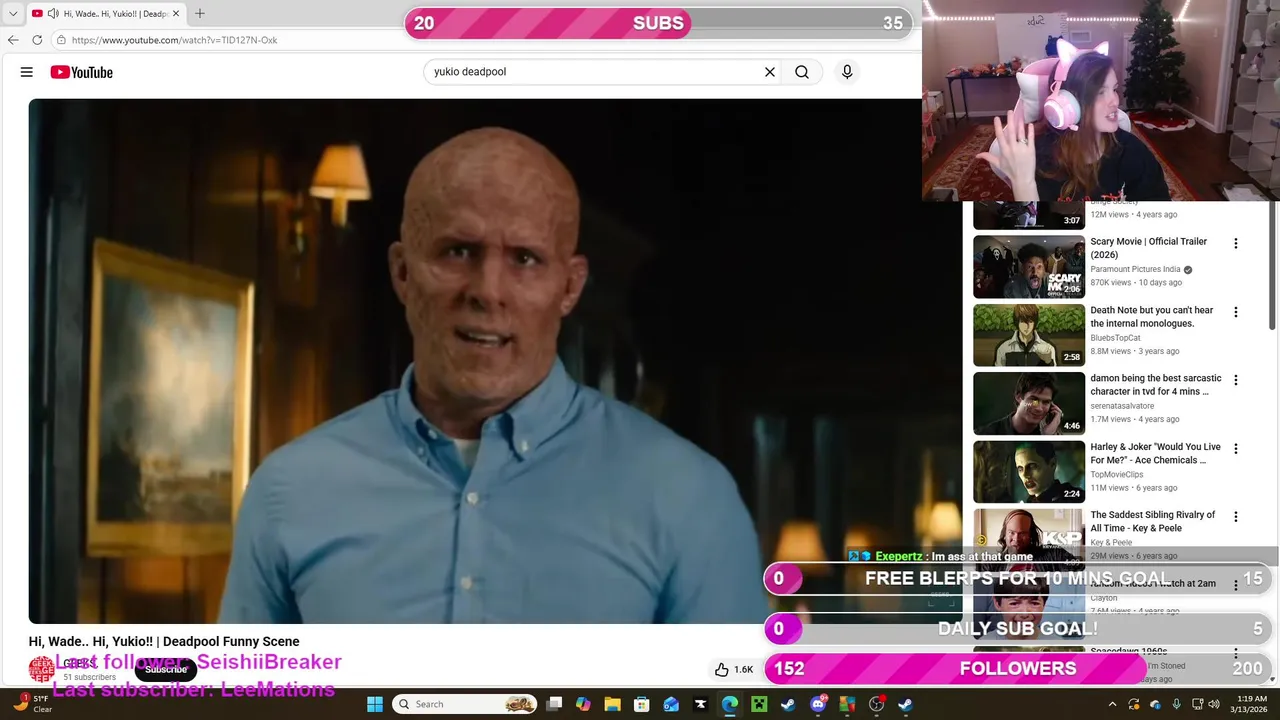Screen dimensions: 1280x720
Task: Click the YouTube logo to go home
Action: 81,72
